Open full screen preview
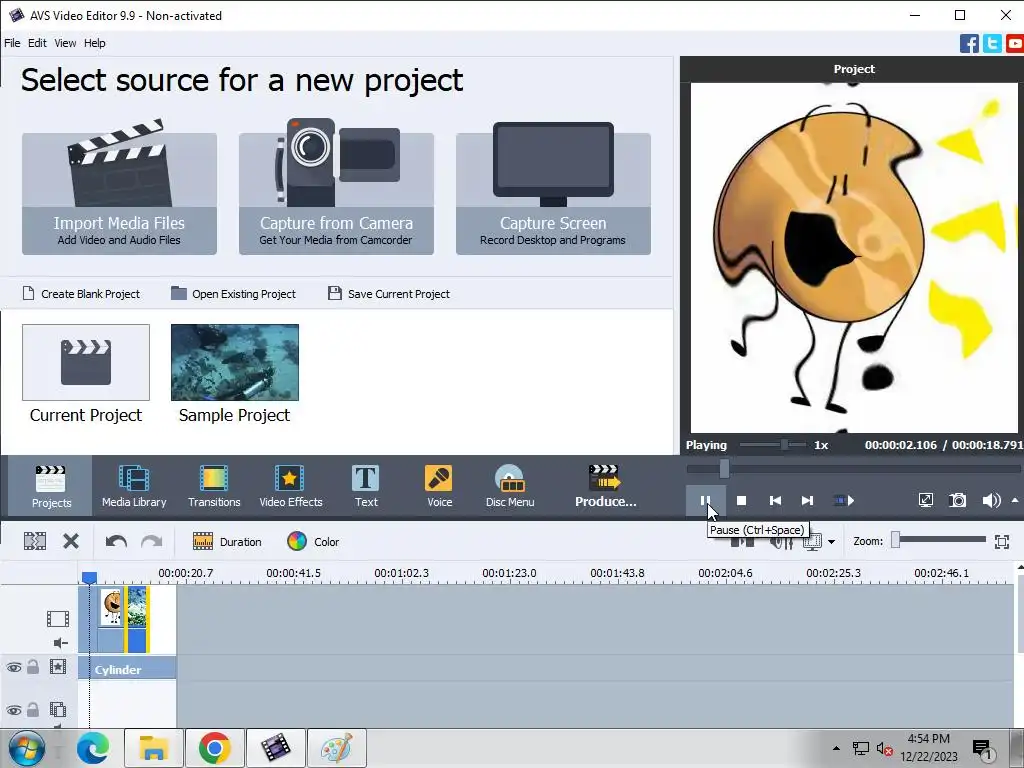The image size is (1024, 768). [x=925, y=501]
